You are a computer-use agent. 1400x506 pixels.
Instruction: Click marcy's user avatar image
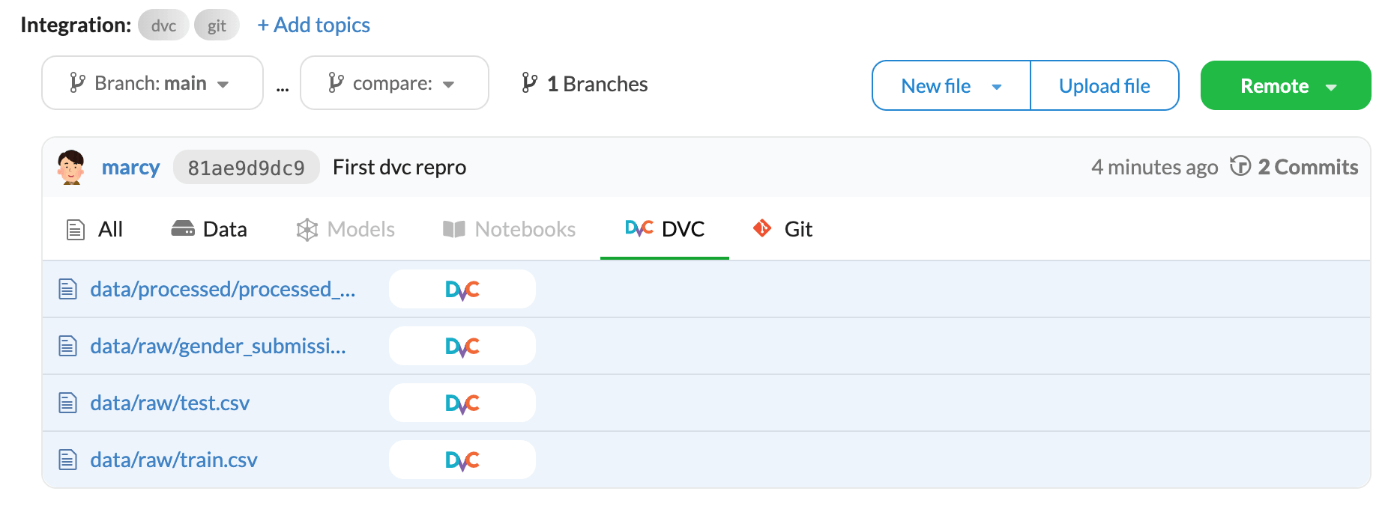[71, 167]
